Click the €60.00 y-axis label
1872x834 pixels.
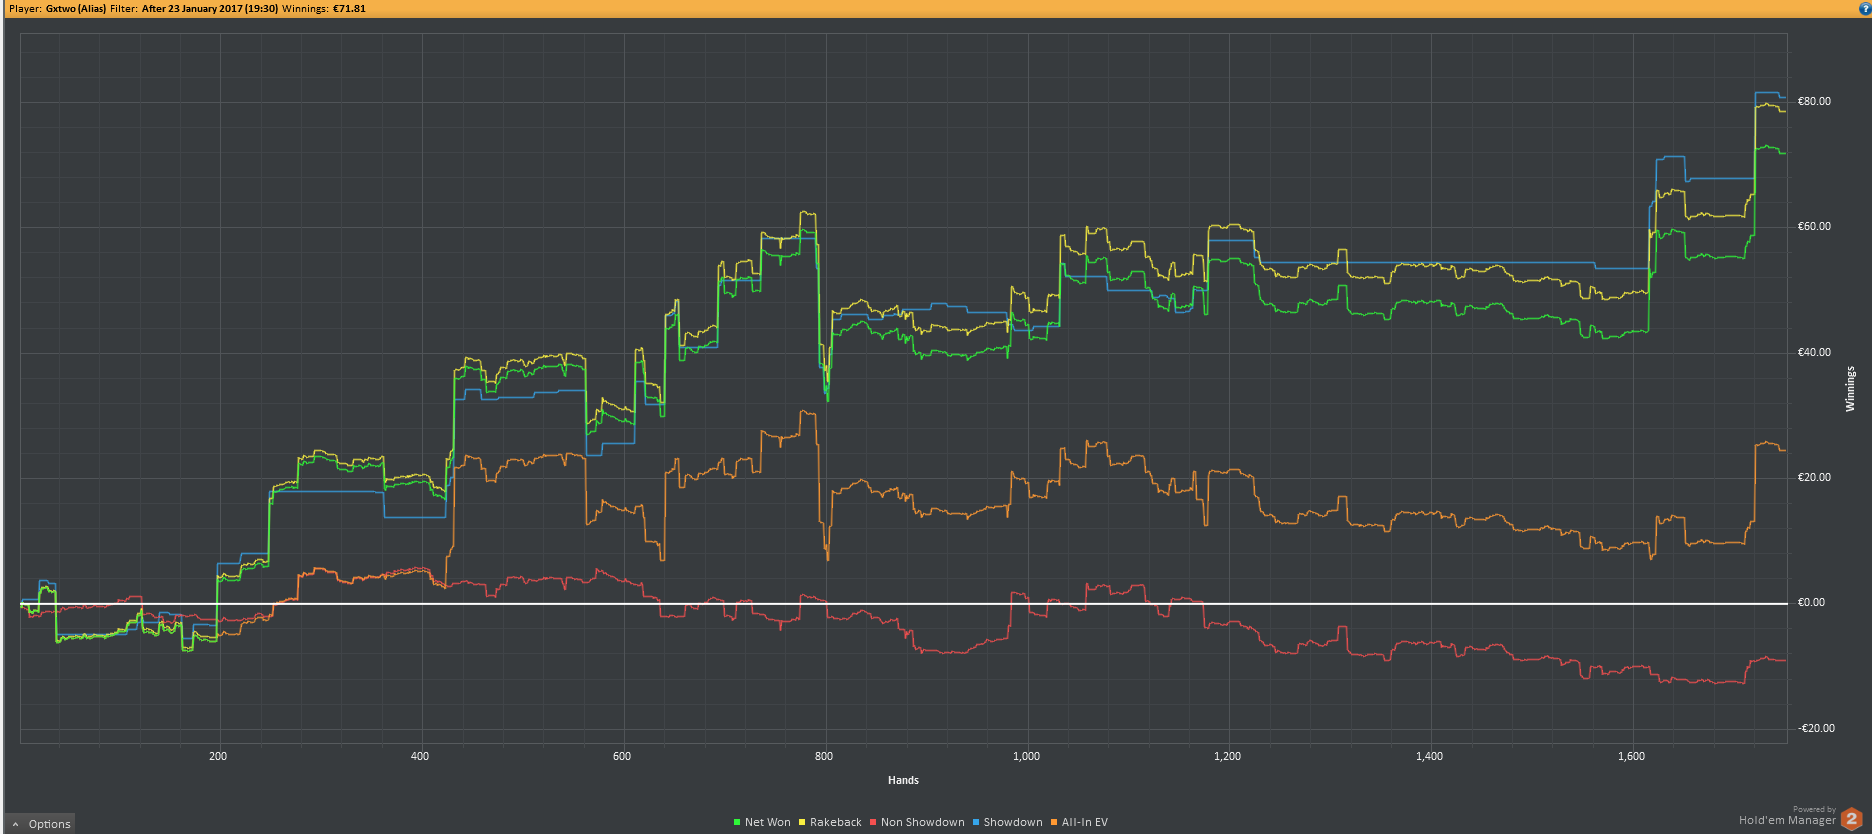click(x=1814, y=227)
